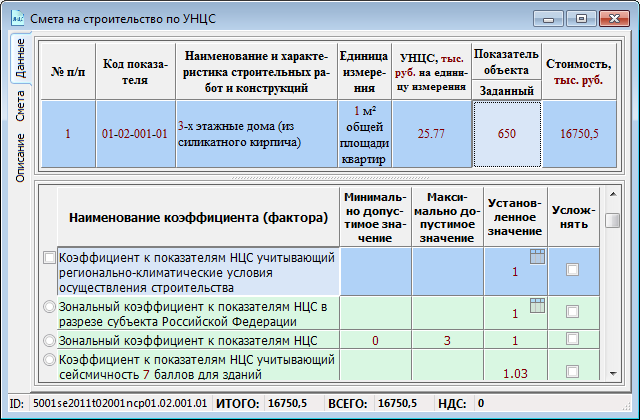Viewport: 640px width, 420px height.
Task: Click scroll down arrow of coefficients list
Action: pyautogui.click(x=613, y=373)
